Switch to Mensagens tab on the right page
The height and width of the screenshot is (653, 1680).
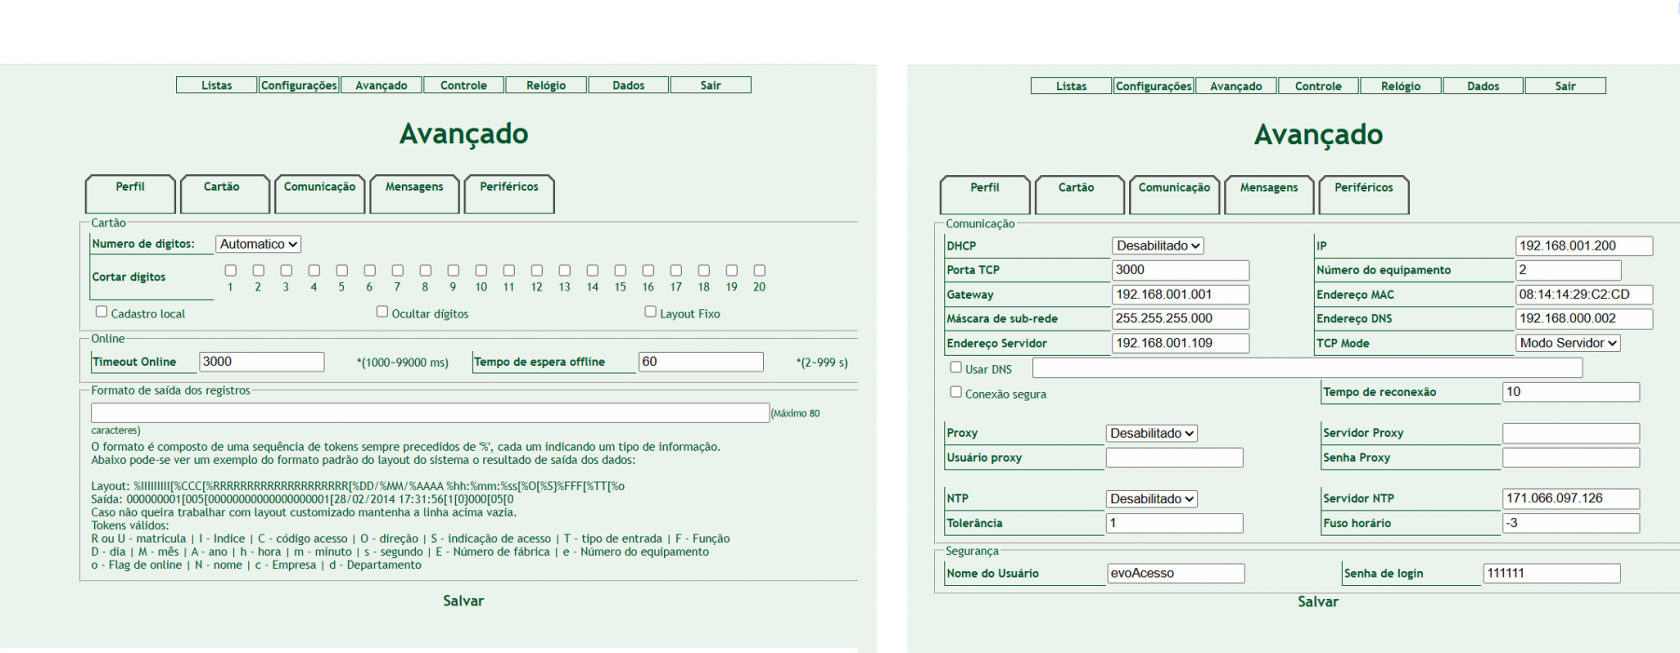click(1269, 194)
